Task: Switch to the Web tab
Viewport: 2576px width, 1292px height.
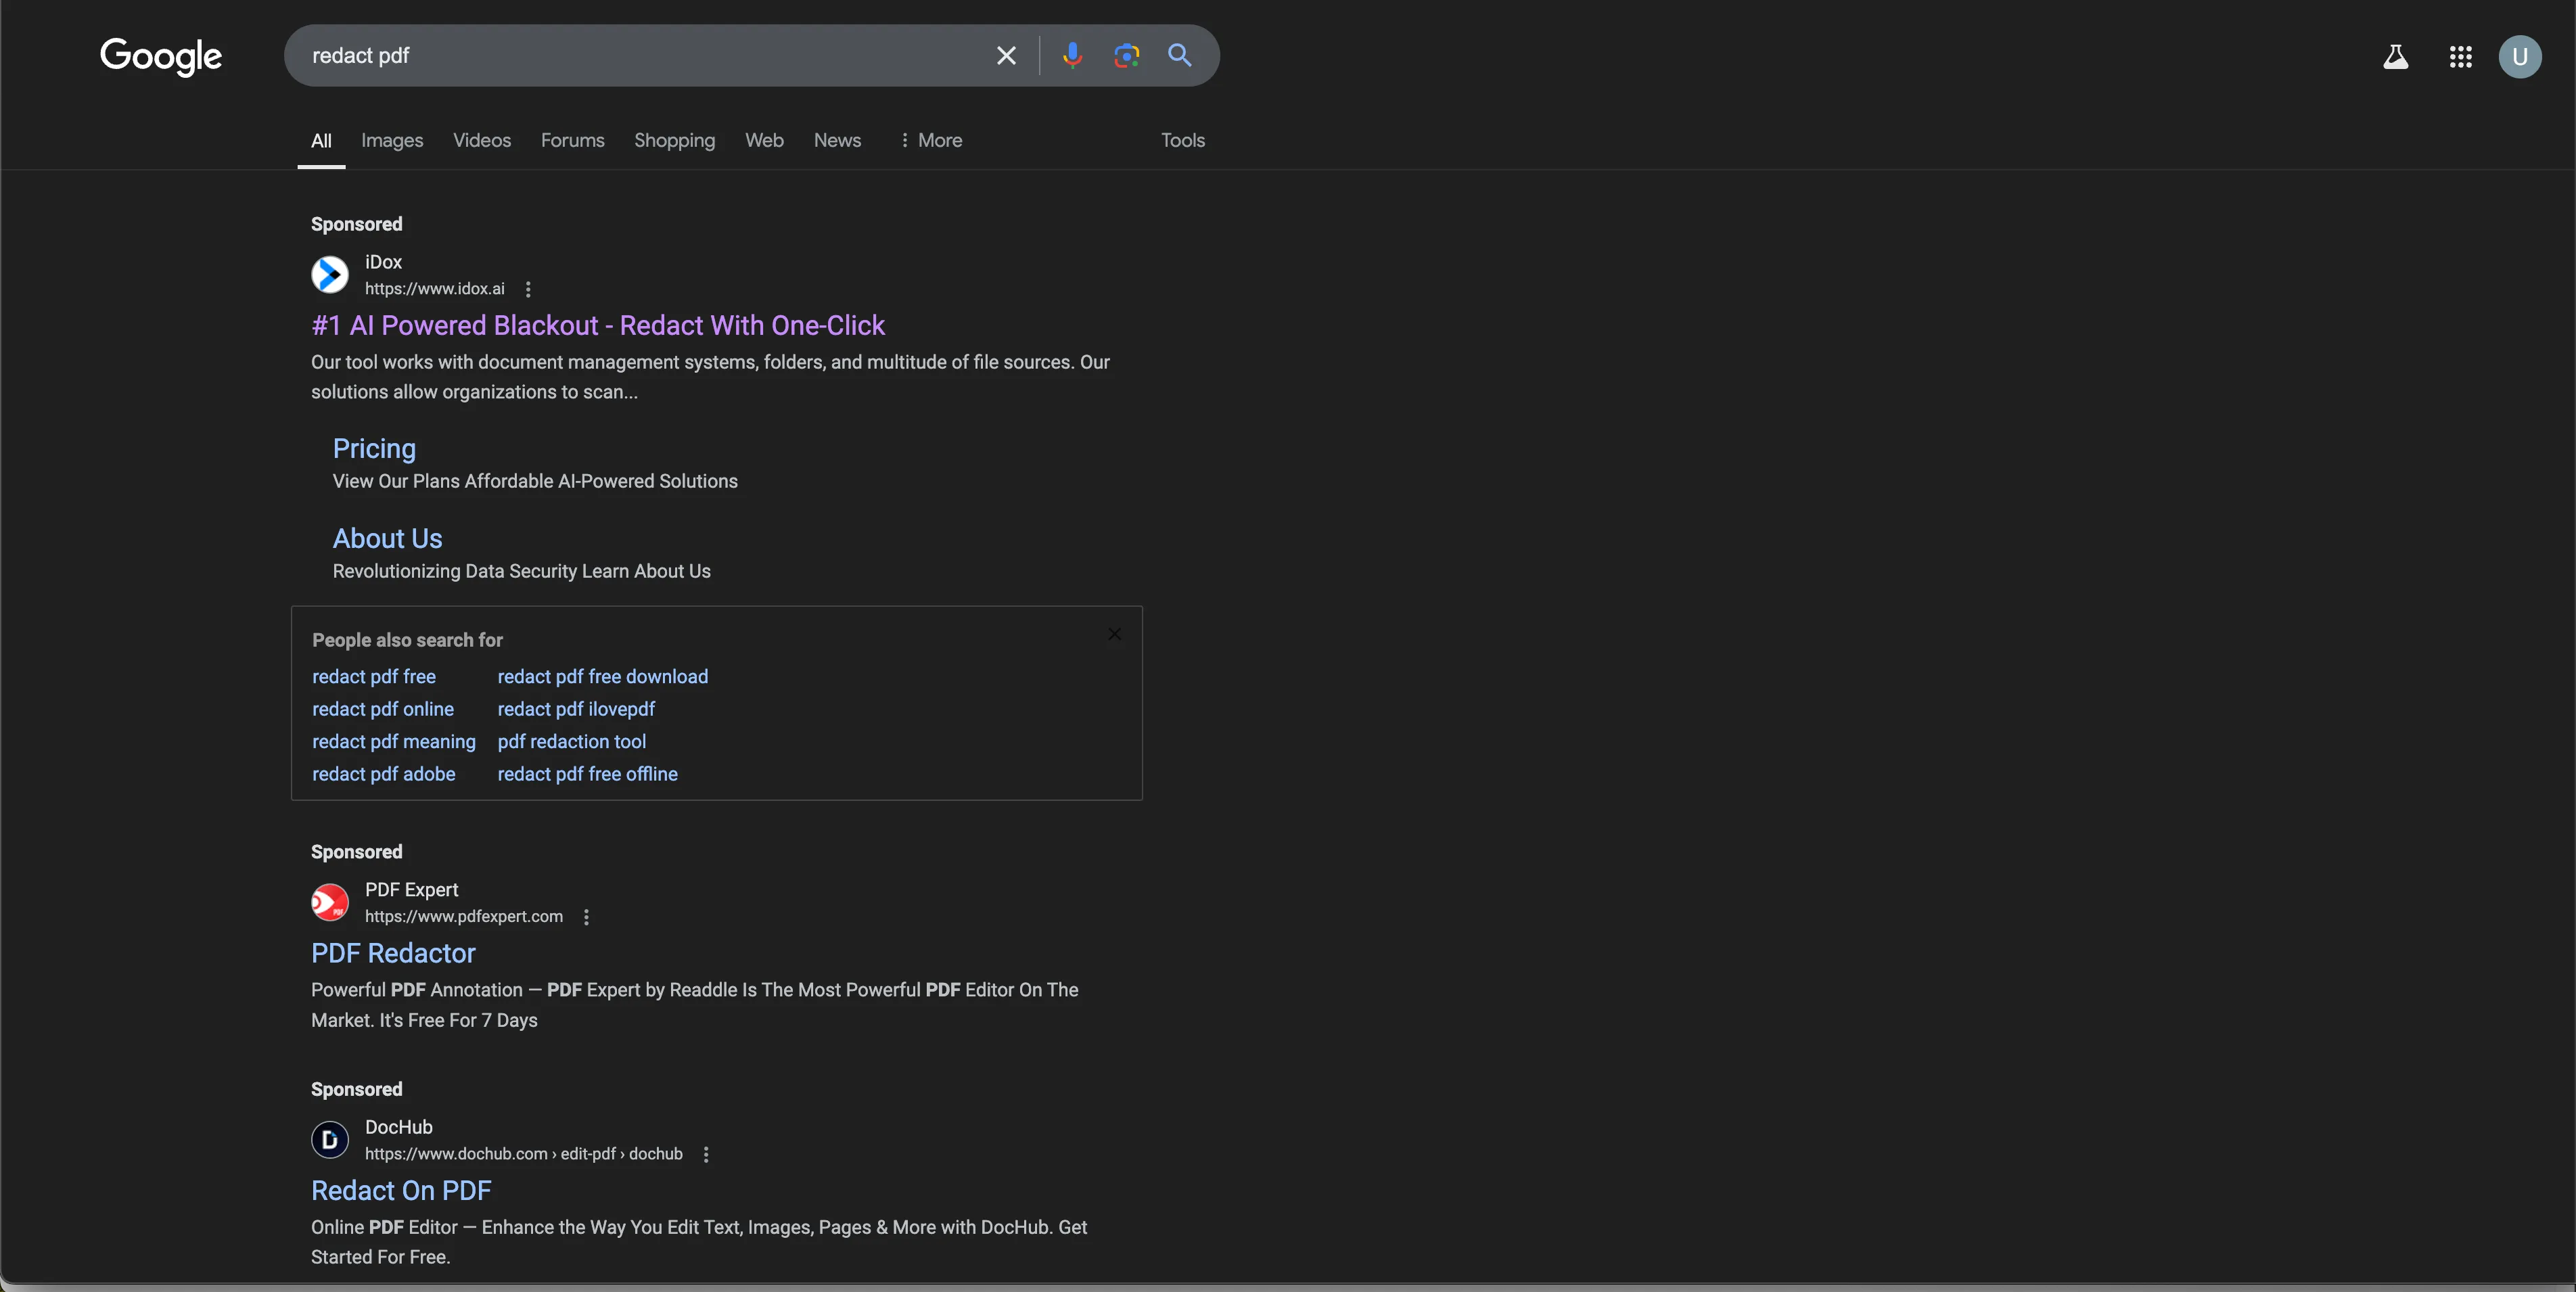Action: pyautogui.click(x=764, y=141)
